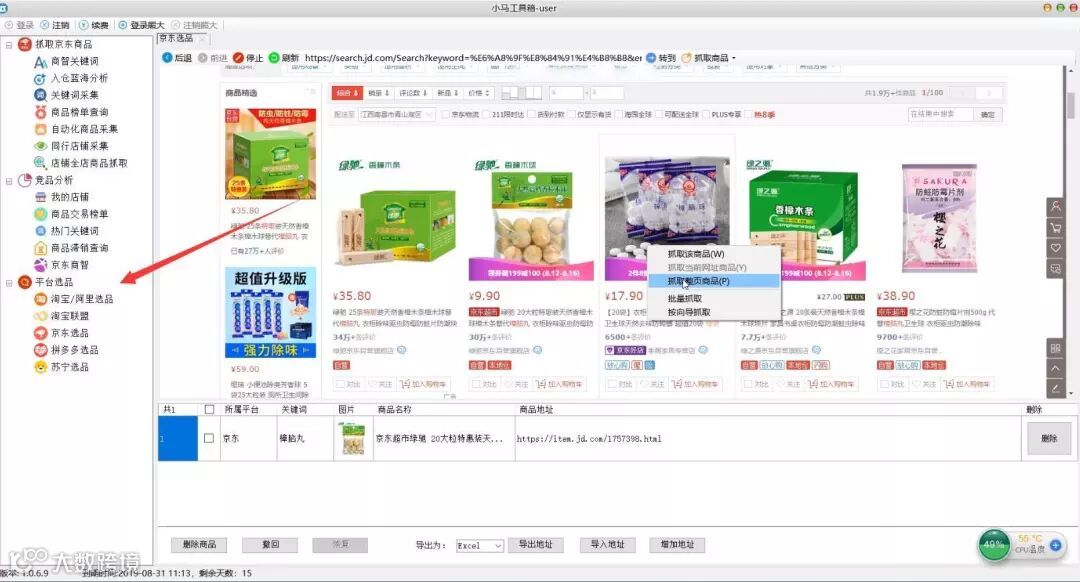Choose 批量抓取 from context menu

(x=714, y=298)
